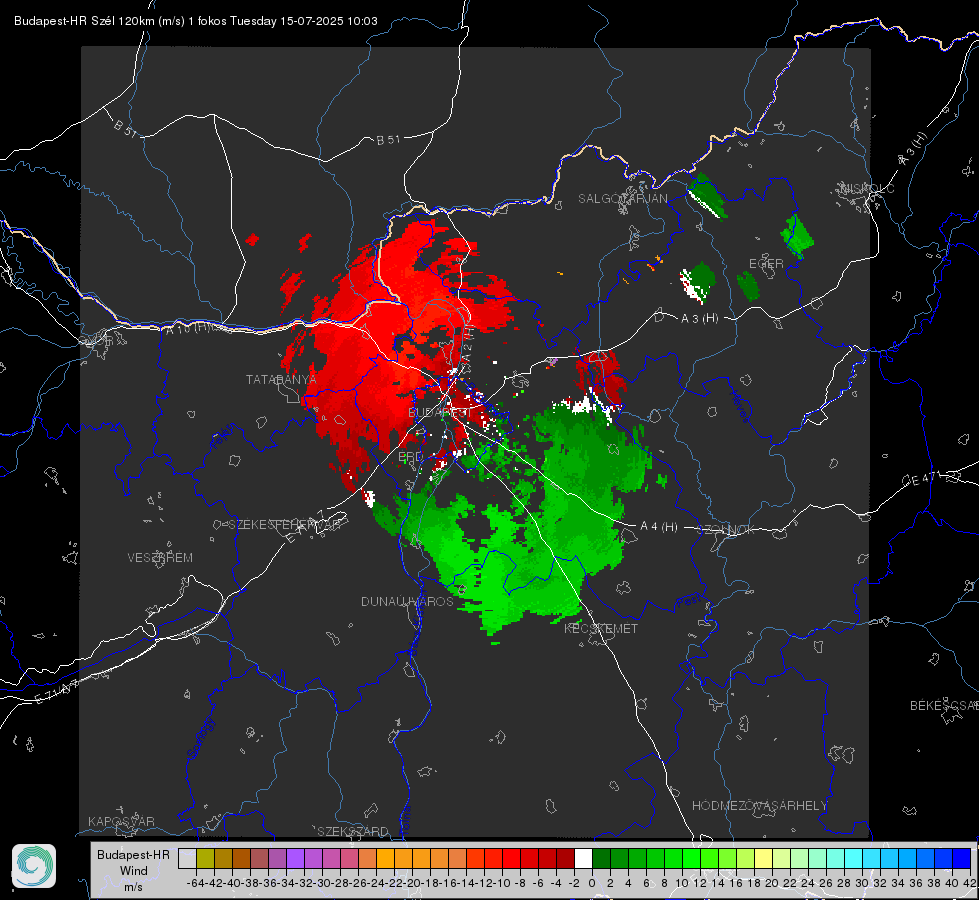
Task: Pick the yellow swatch above the 18 label
Action: click(x=764, y=859)
